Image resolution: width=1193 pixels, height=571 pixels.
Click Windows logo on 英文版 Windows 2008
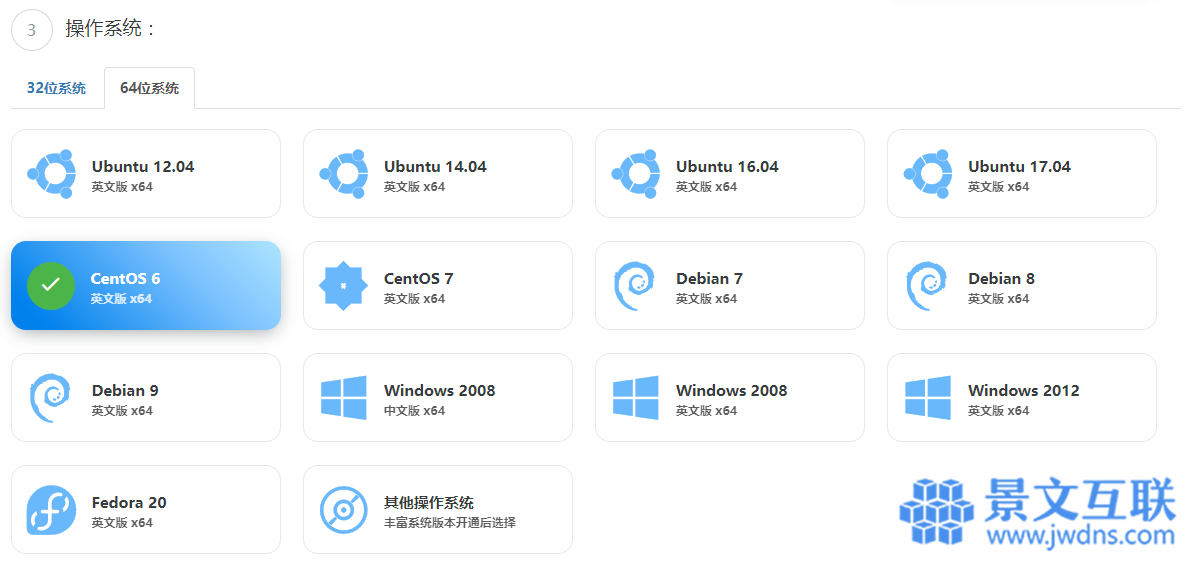pos(636,397)
